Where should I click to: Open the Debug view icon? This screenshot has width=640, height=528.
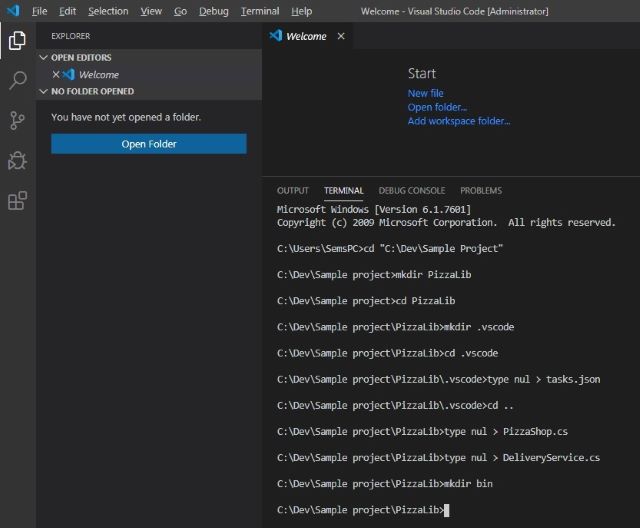(17, 161)
